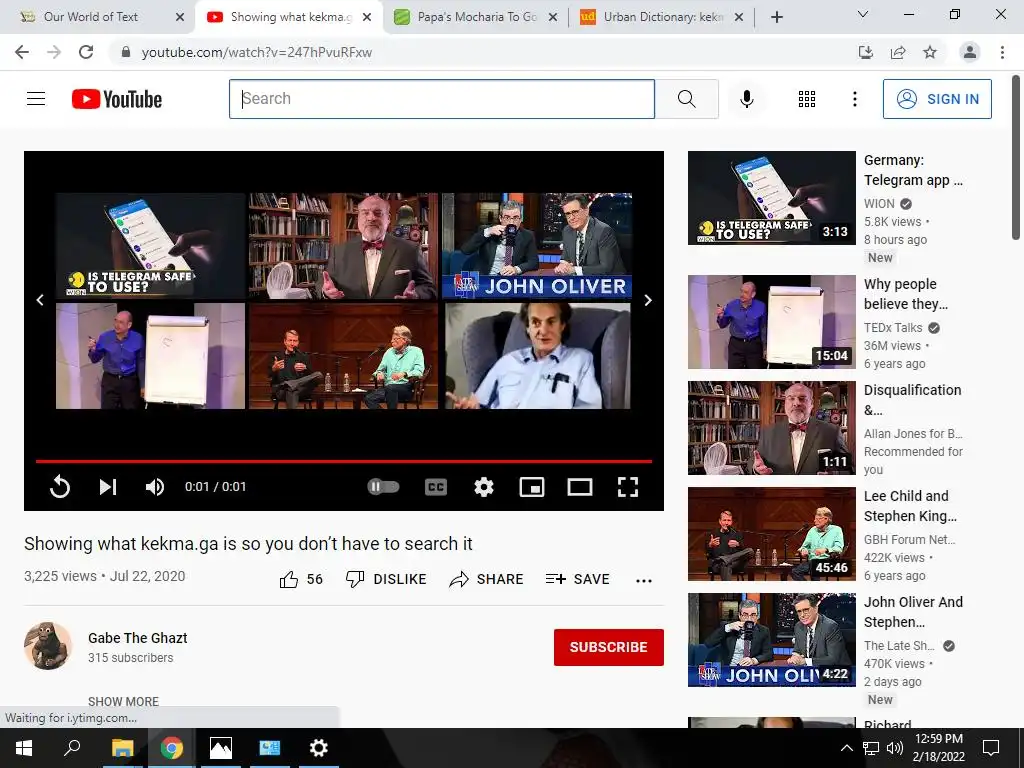This screenshot has height=768, width=1024.
Task: Click the page vertical scrollbar
Action: click(1016, 157)
